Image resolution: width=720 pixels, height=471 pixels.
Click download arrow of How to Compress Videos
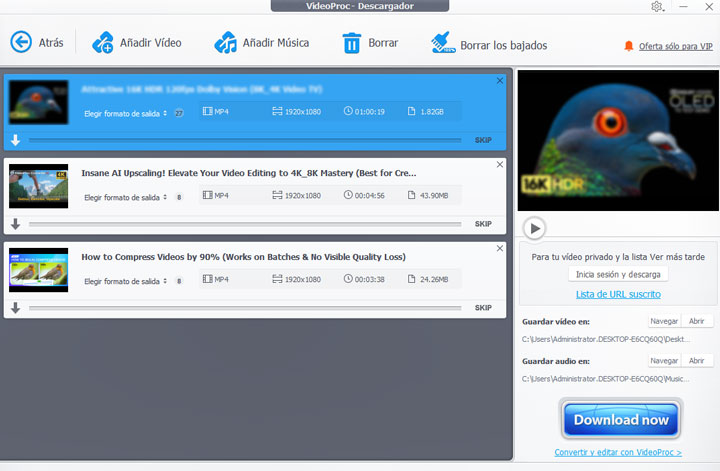tap(16, 308)
